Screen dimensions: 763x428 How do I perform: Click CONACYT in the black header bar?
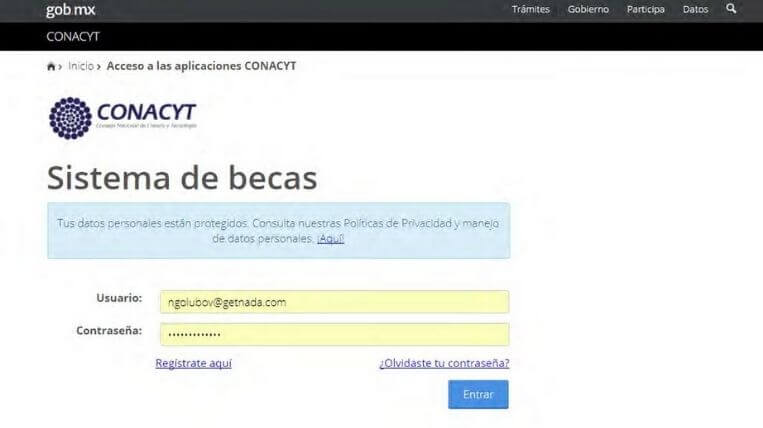73,36
